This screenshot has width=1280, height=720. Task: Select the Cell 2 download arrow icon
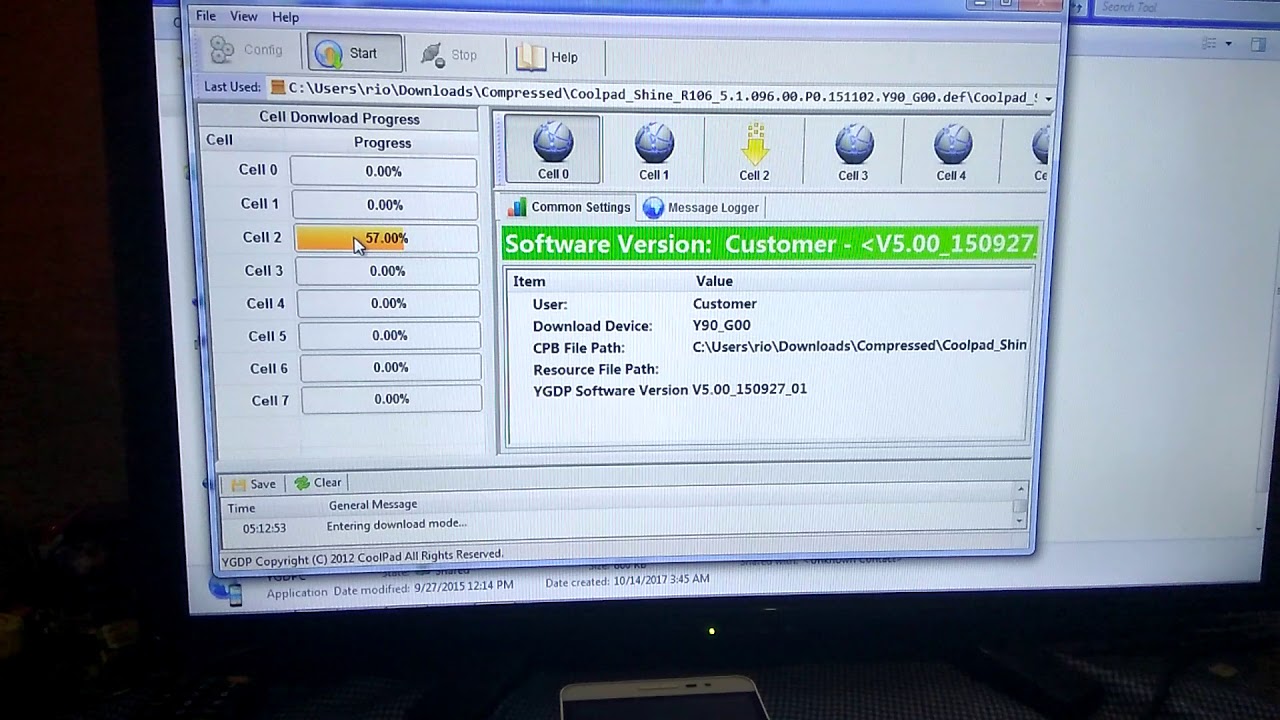point(754,152)
